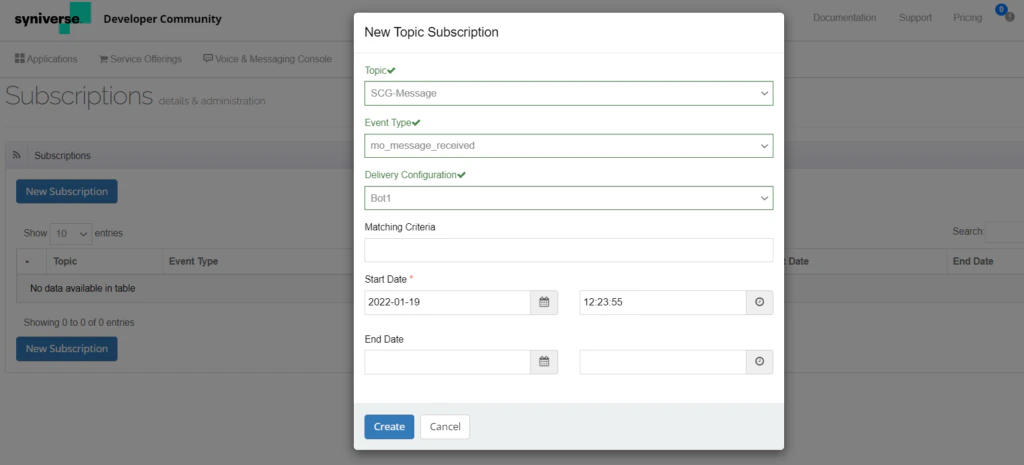Click the Matching Criteria field
1024x465 pixels.
(x=568, y=250)
